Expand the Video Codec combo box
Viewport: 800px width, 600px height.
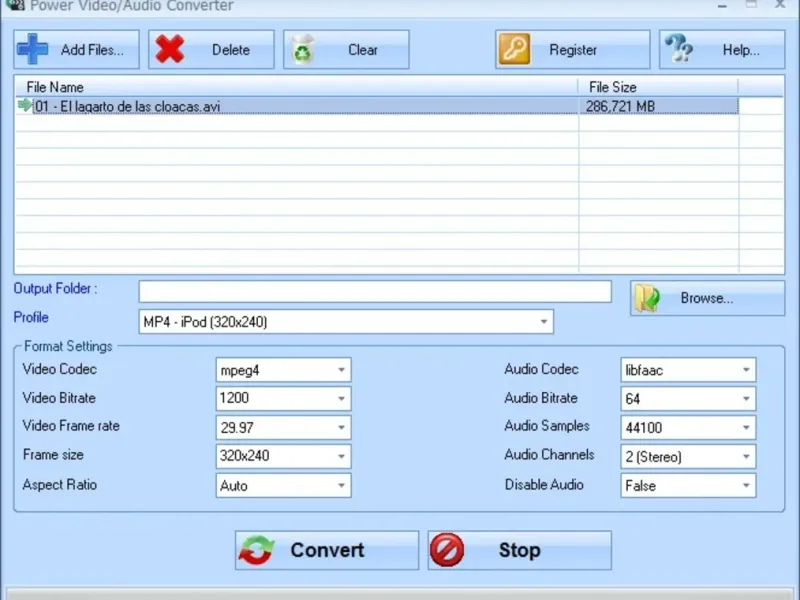[x=341, y=370]
